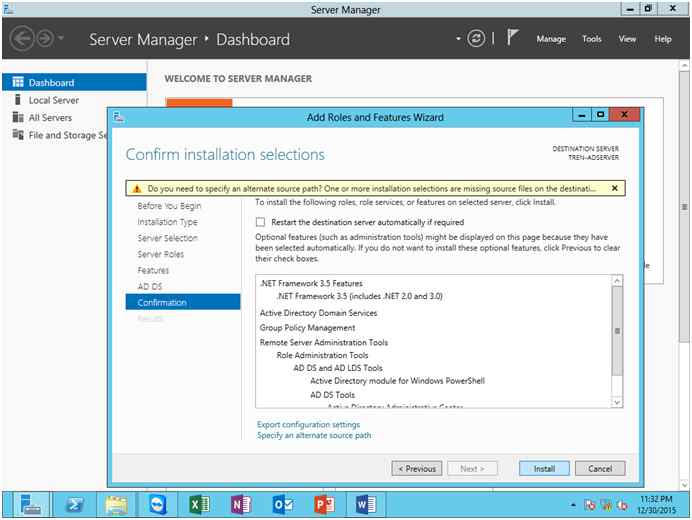Click the Install button

coord(544,469)
